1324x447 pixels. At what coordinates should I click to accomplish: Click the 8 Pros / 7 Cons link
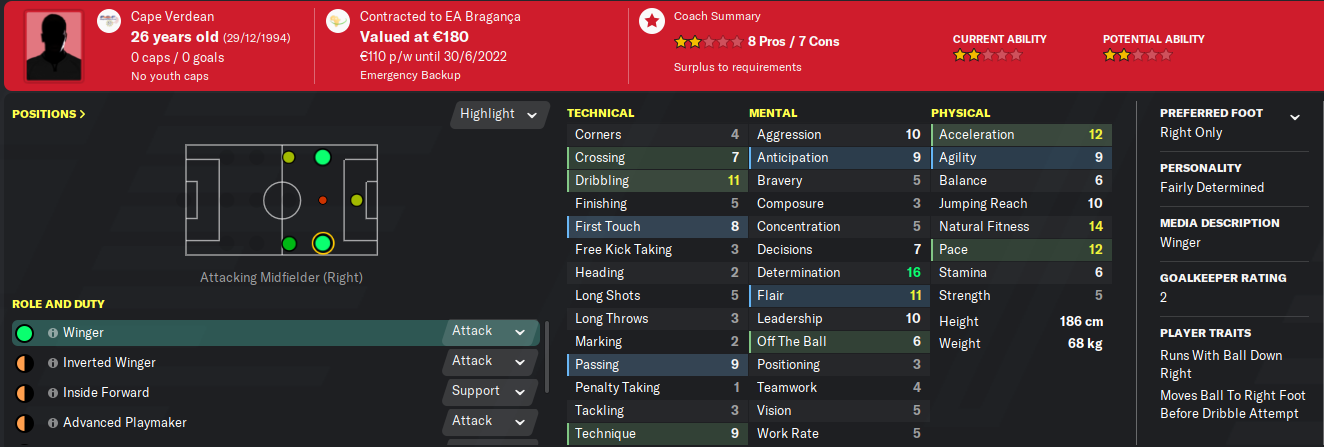click(793, 42)
